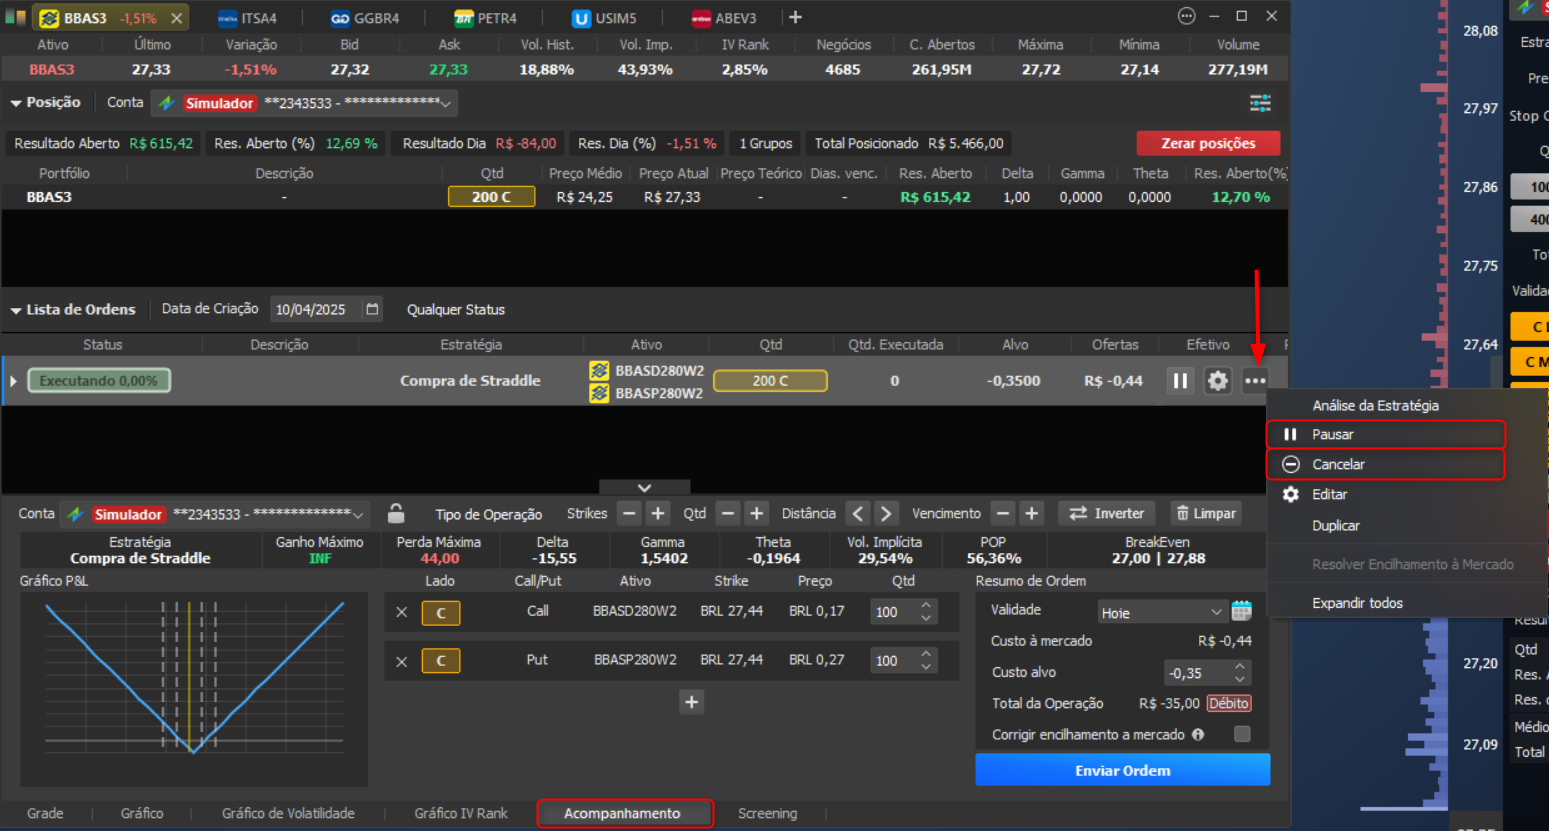Toggle Débito label in Total da Operação

pos(1229,703)
